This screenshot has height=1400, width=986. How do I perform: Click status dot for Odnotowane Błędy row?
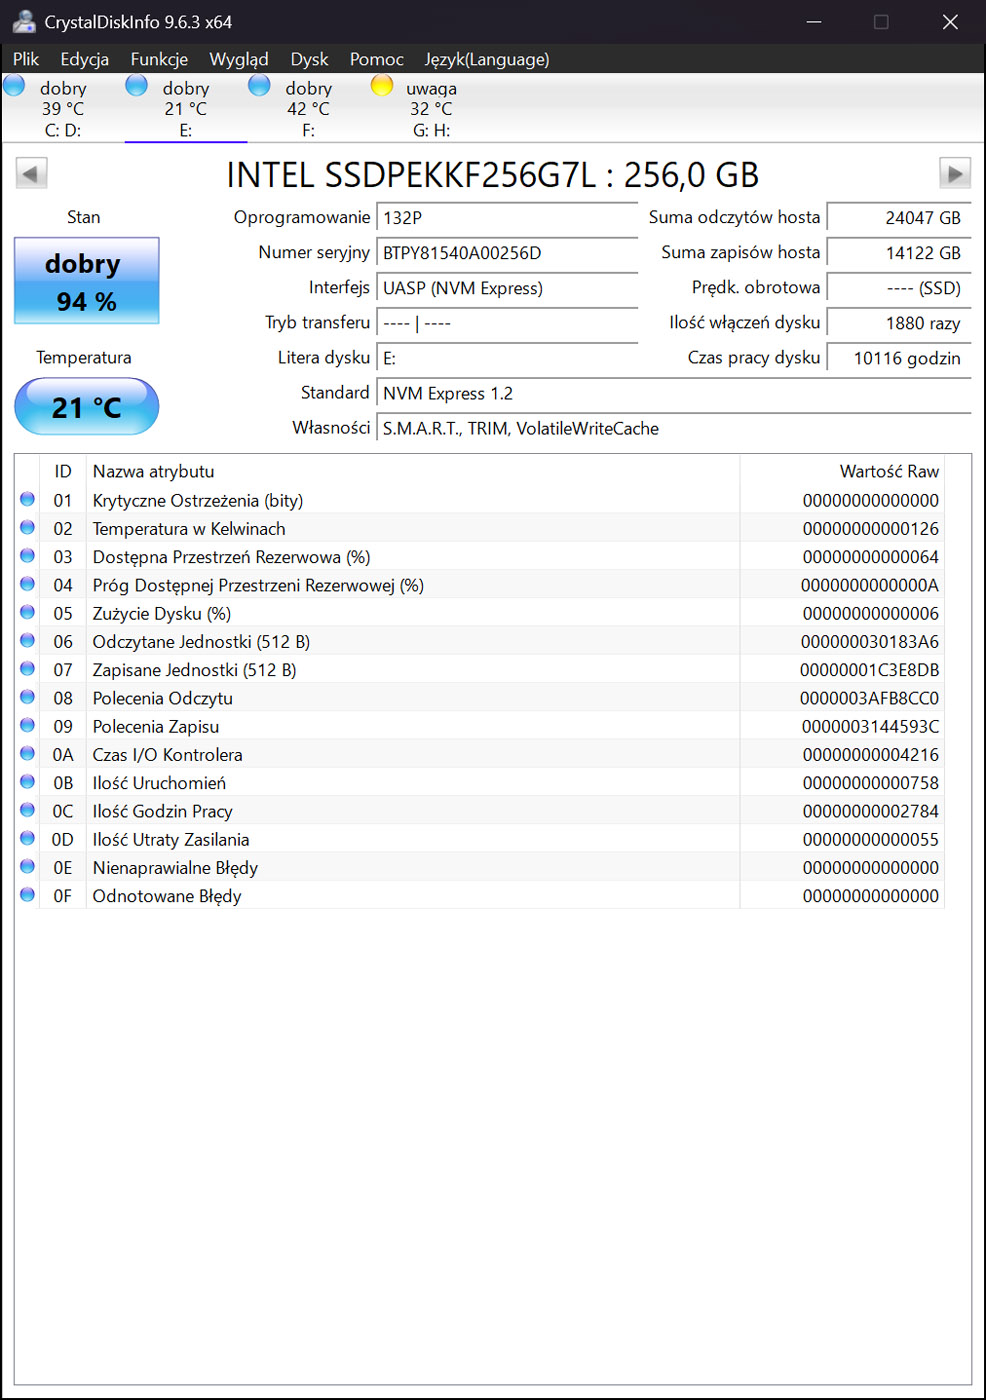click(x=27, y=894)
